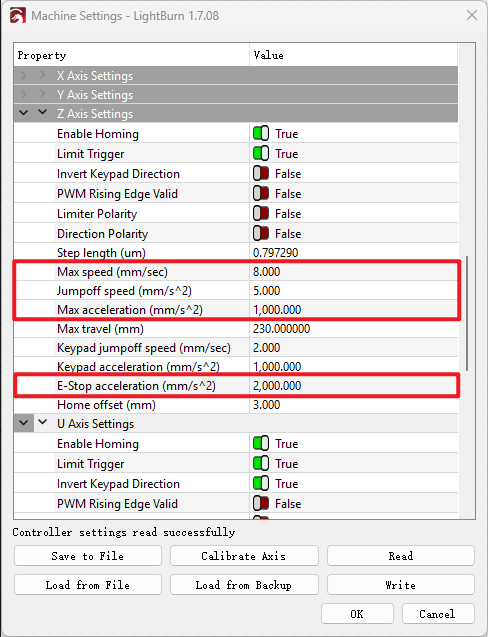Screen dimensions: 488x637
Task: Select the E-Stop acceleration property label
Action: tap(137, 386)
